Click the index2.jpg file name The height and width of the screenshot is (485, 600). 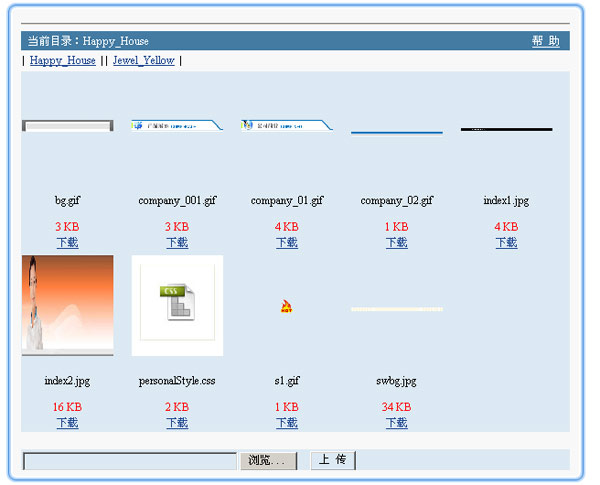tap(67, 381)
